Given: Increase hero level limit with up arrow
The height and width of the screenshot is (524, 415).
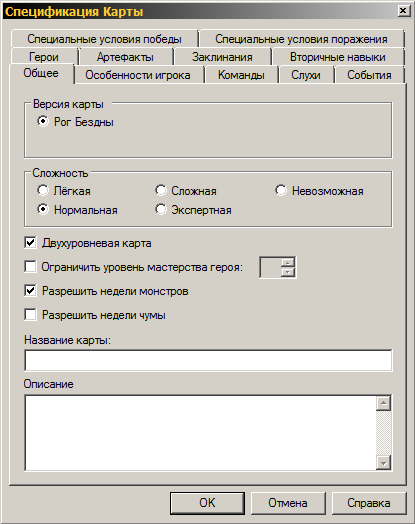Looking at the screenshot, I should (x=287, y=262).
